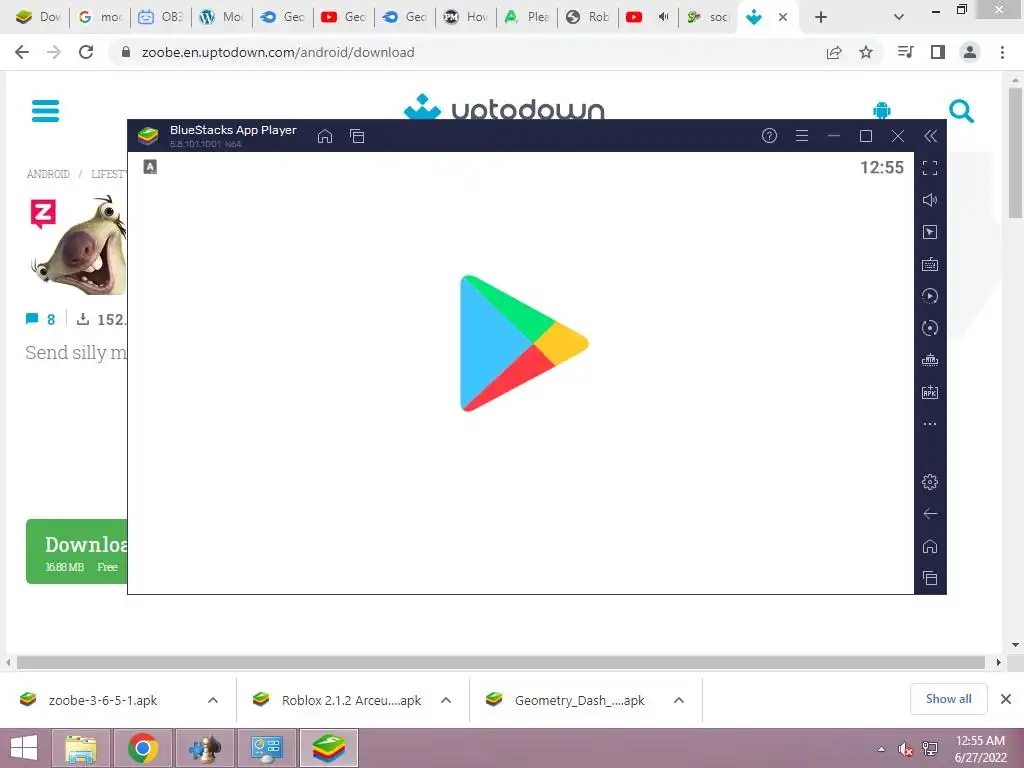Close the downloads bar
Image resolution: width=1024 pixels, height=768 pixels.
(1006, 699)
